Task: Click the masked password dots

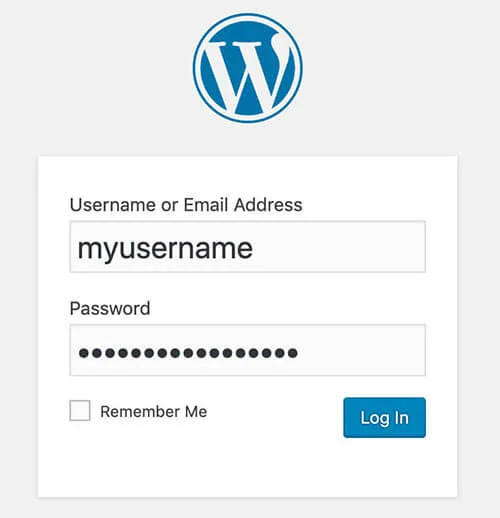Action: tap(188, 353)
